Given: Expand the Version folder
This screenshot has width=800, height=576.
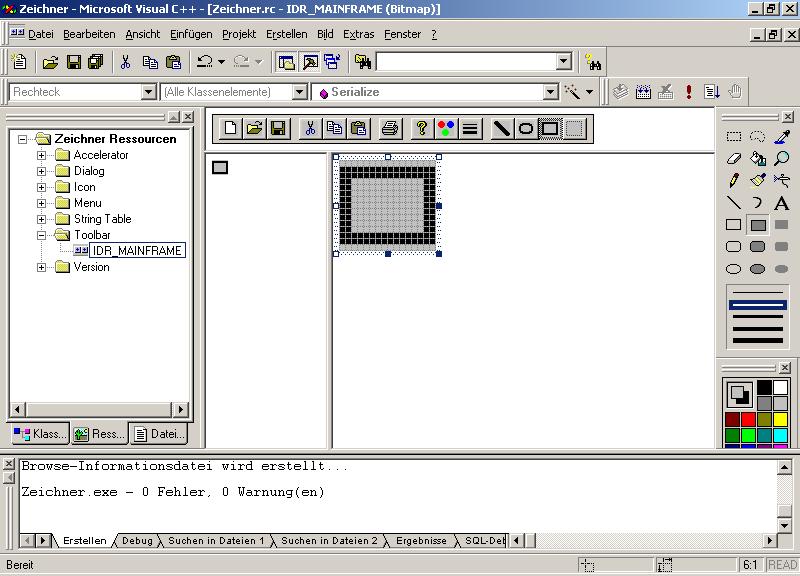Looking at the screenshot, I should (41, 267).
